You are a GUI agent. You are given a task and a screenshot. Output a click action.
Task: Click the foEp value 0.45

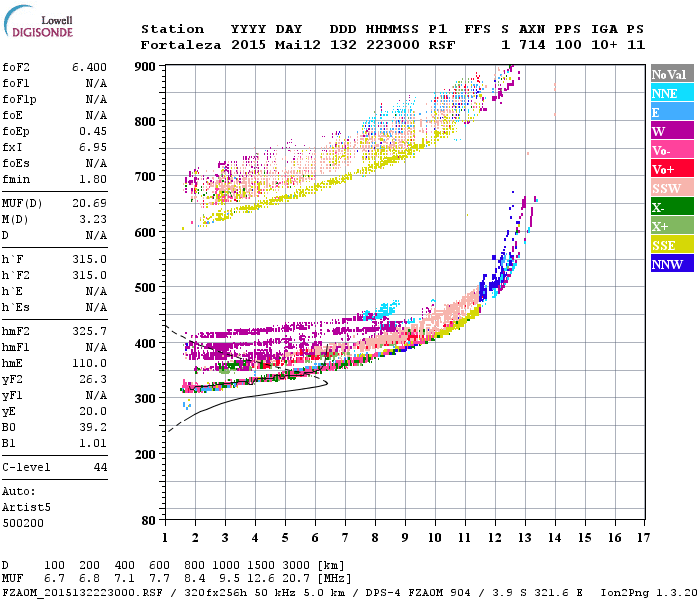click(x=93, y=131)
